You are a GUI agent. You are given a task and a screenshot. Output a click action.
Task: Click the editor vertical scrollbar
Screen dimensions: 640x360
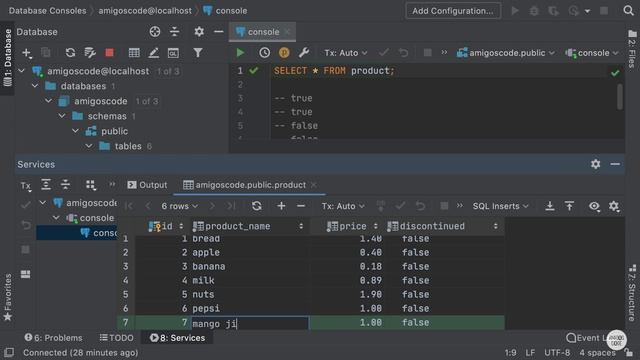[620, 97]
